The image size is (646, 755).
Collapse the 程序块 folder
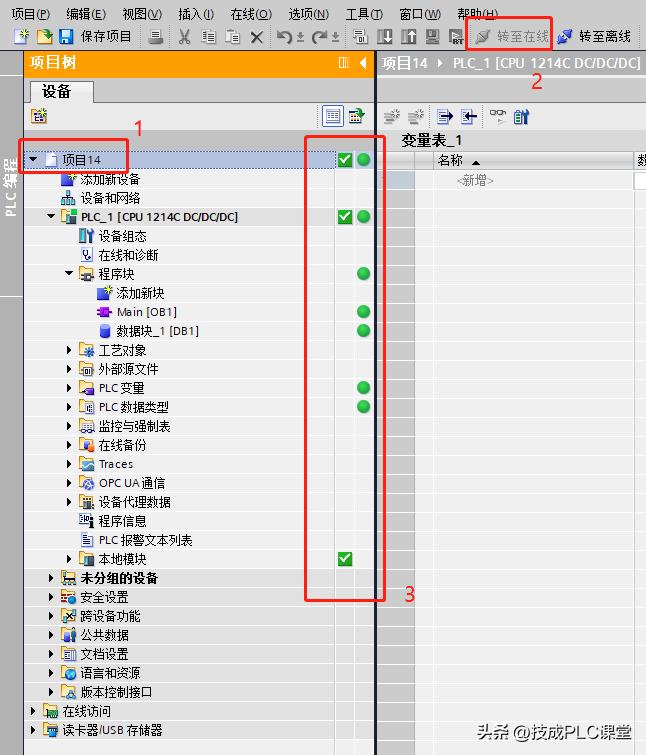[69, 273]
